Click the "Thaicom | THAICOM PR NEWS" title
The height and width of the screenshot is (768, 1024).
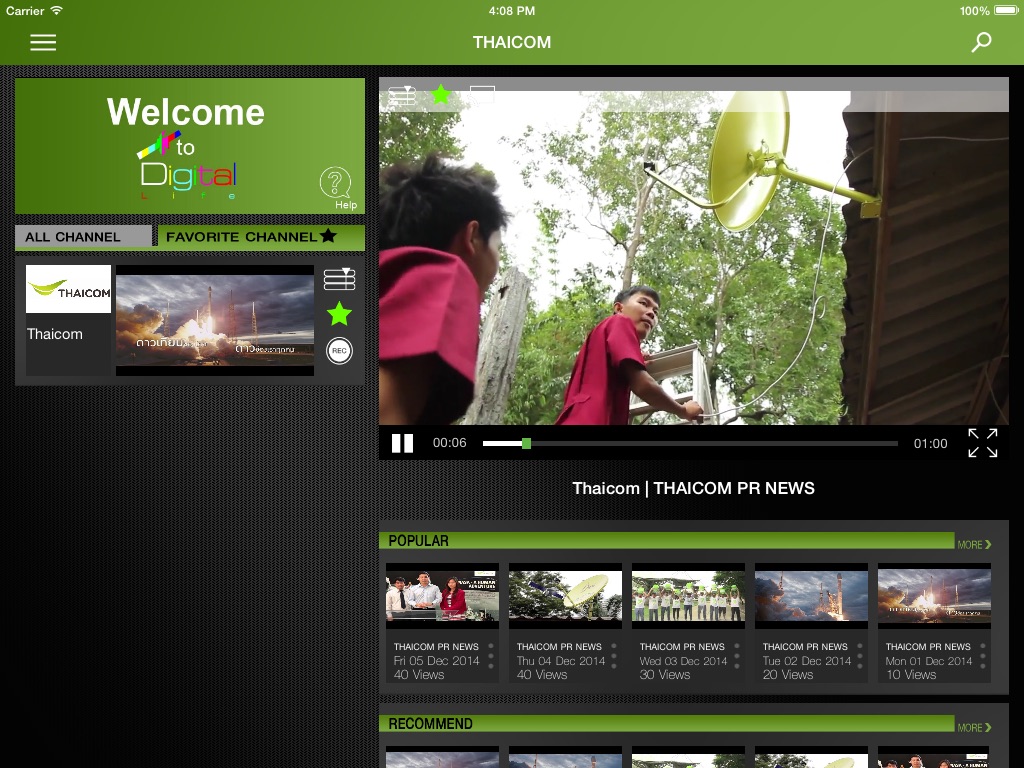tap(694, 488)
